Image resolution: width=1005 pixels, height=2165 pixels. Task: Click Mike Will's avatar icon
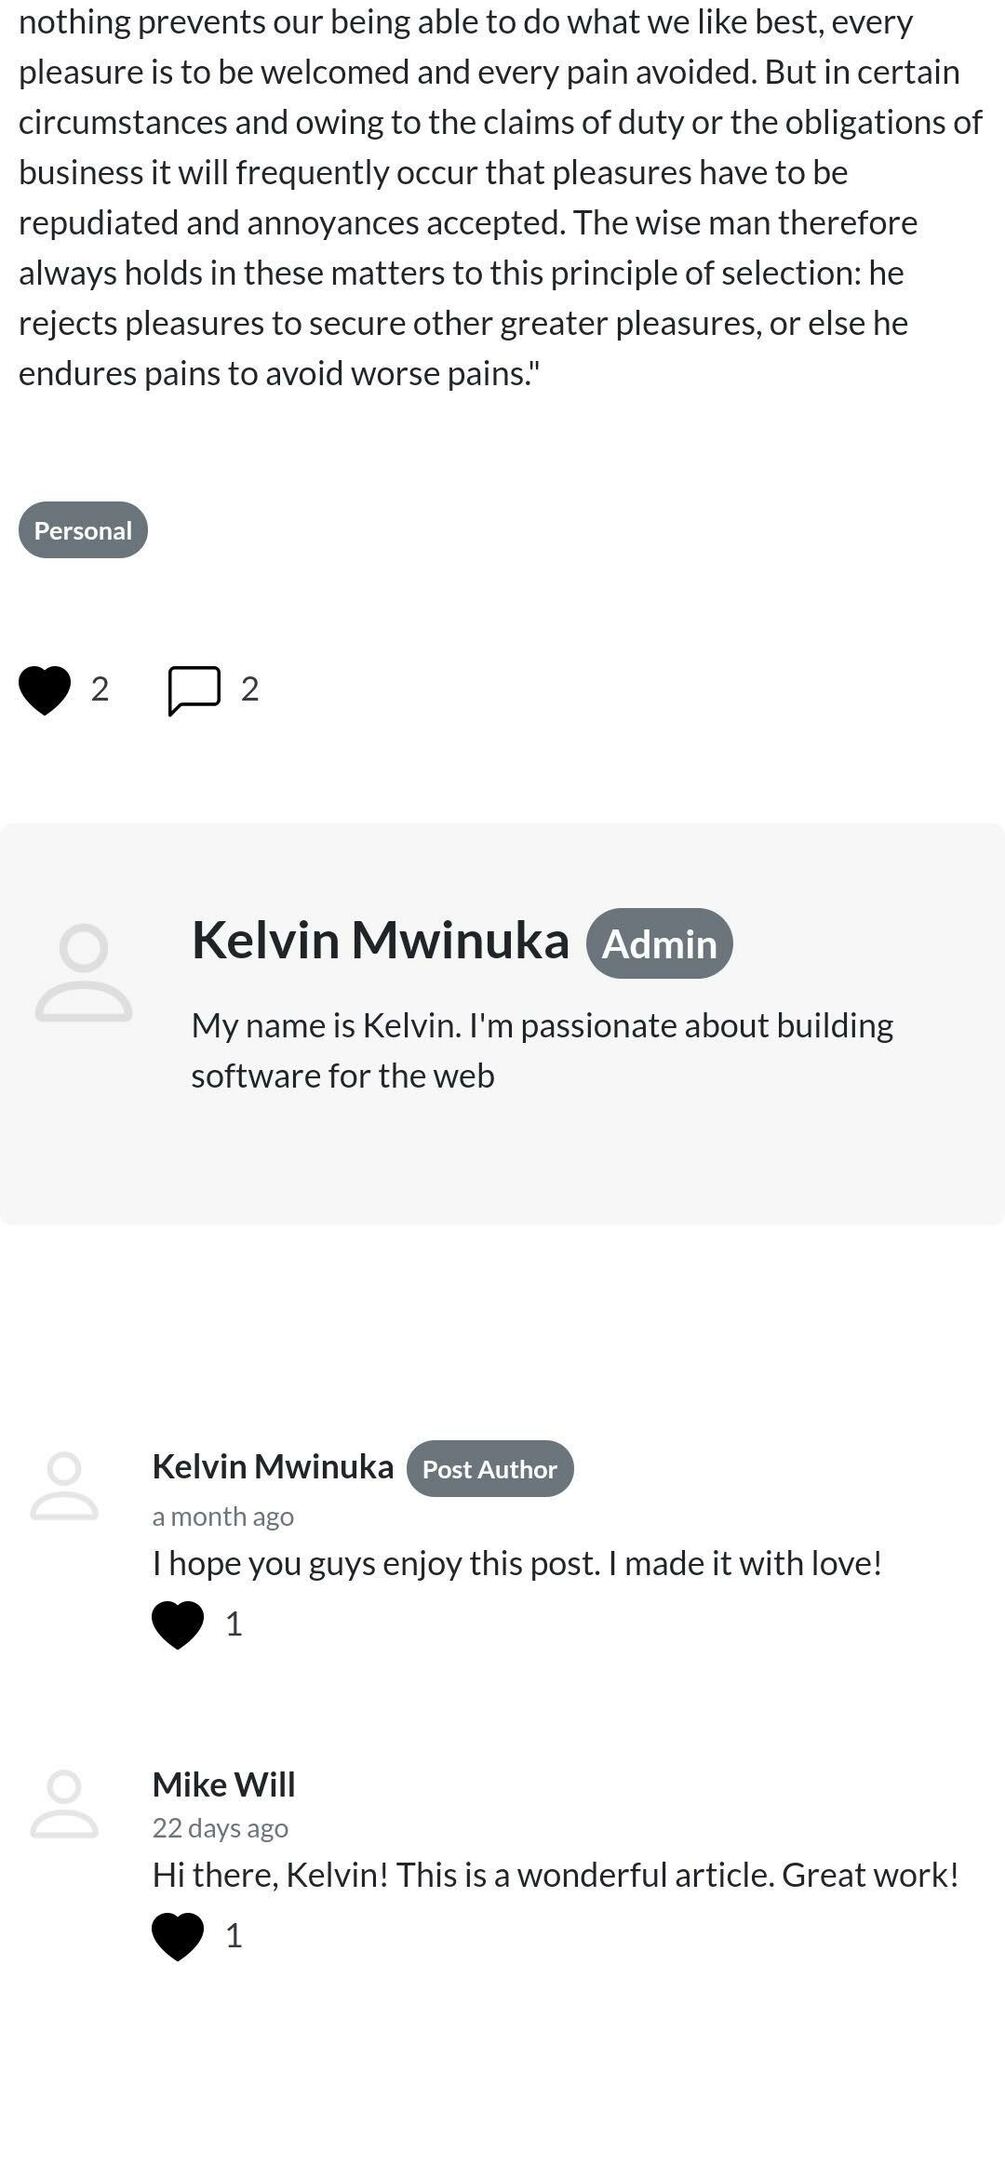[x=65, y=1805]
